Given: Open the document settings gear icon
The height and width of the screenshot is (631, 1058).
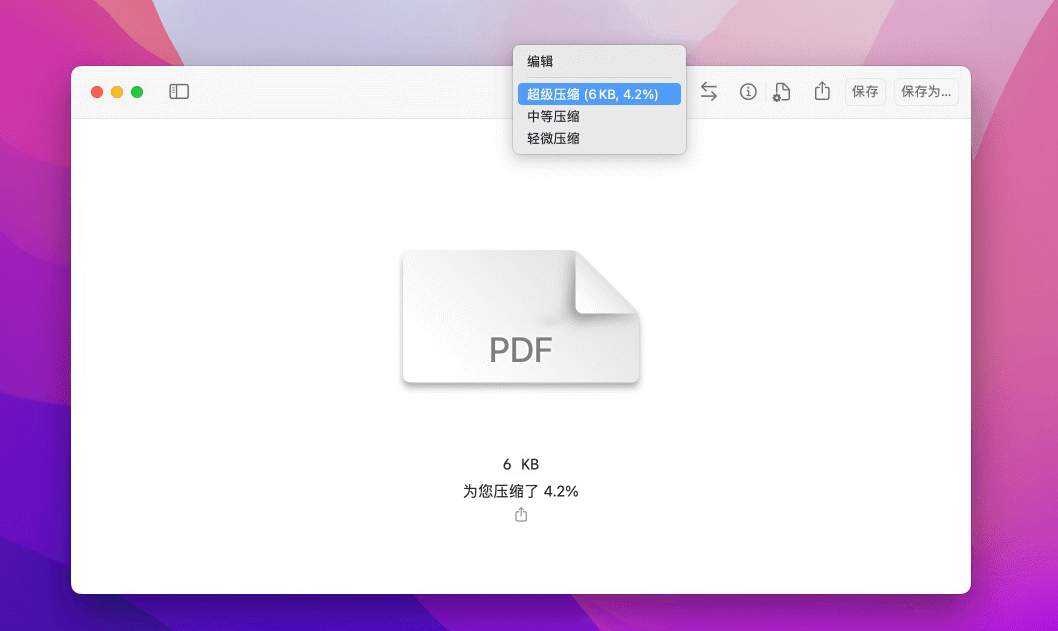Looking at the screenshot, I should (x=782, y=92).
